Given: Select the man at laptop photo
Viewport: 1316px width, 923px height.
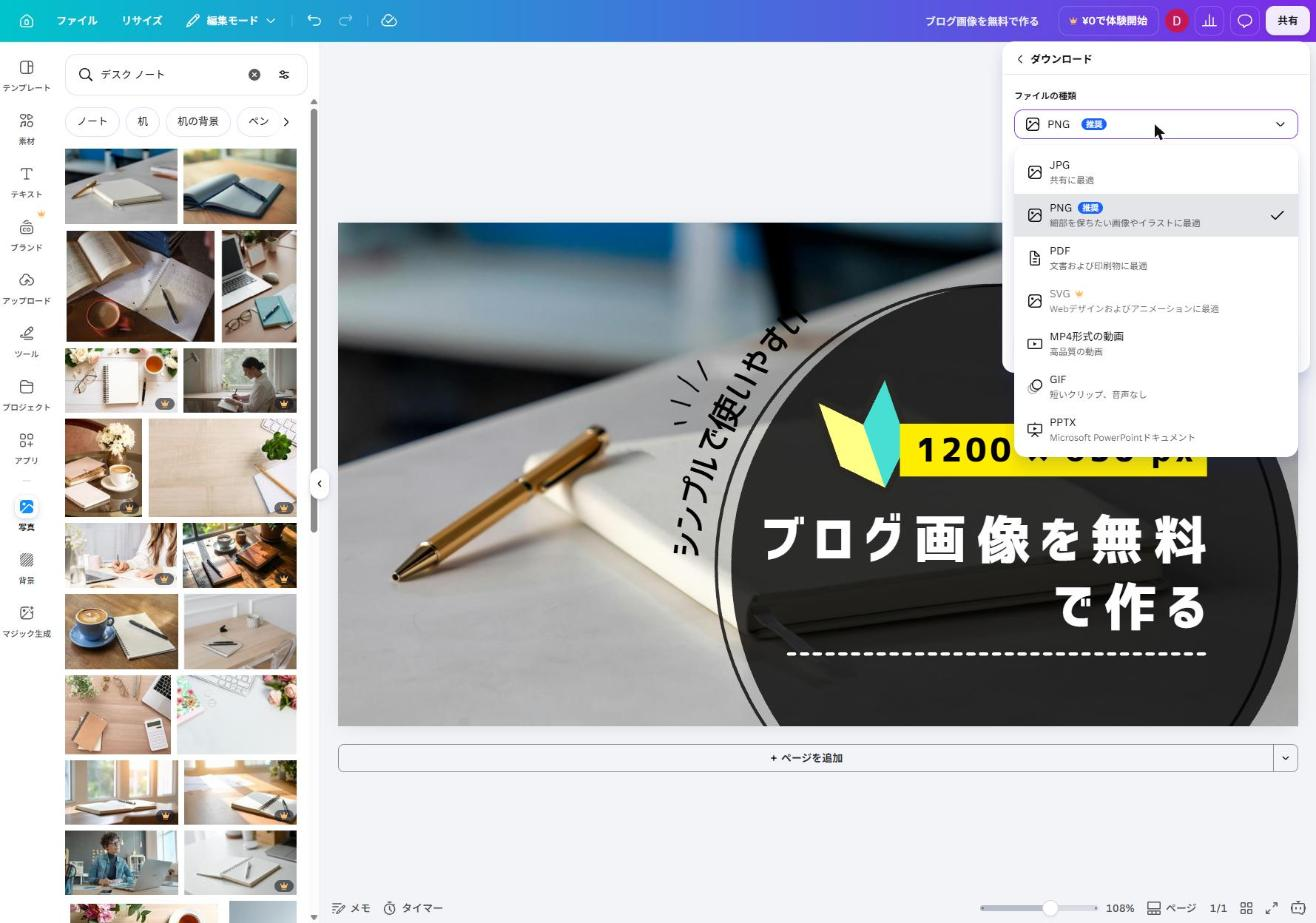Looking at the screenshot, I should click(x=121, y=863).
